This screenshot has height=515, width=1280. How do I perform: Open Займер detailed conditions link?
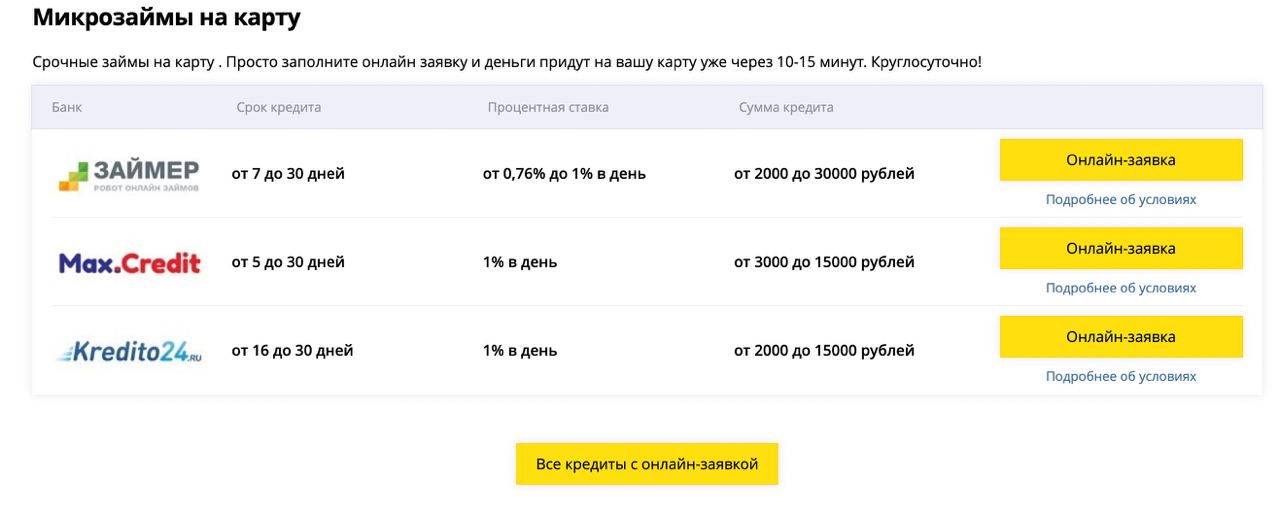click(1121, 199)
